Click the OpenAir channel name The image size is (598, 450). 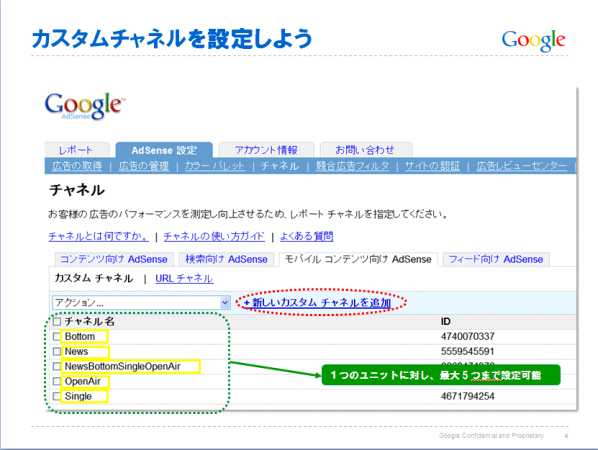(x=83, y=381)
